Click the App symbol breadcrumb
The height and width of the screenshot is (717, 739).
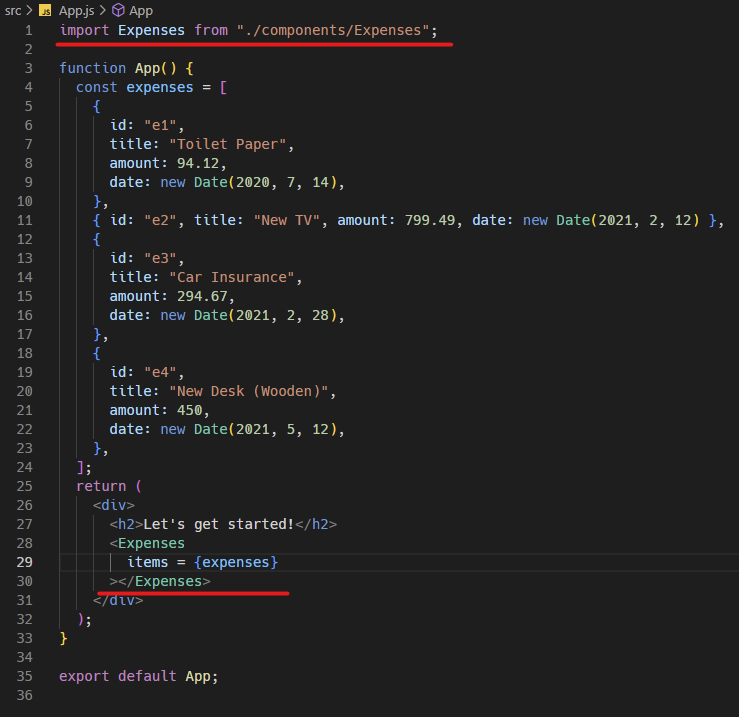click(141, 10)
